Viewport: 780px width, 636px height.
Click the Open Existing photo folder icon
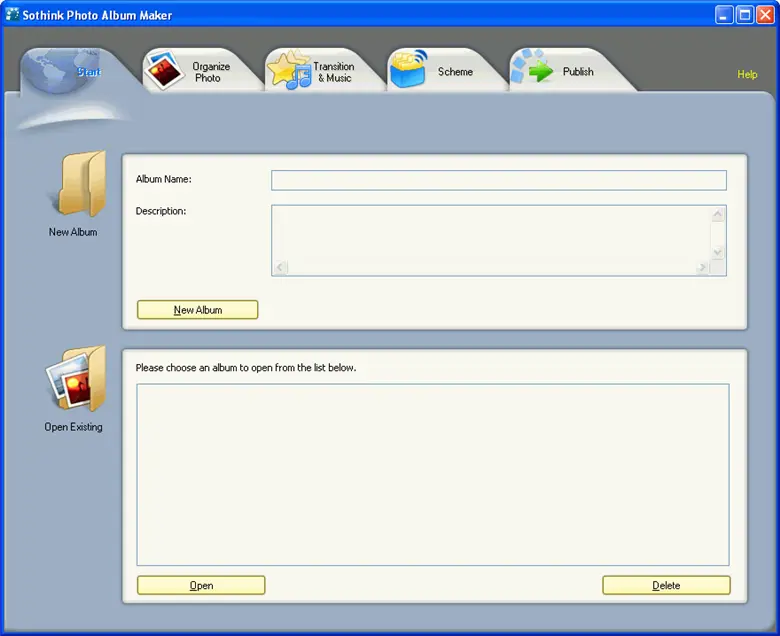75,381
